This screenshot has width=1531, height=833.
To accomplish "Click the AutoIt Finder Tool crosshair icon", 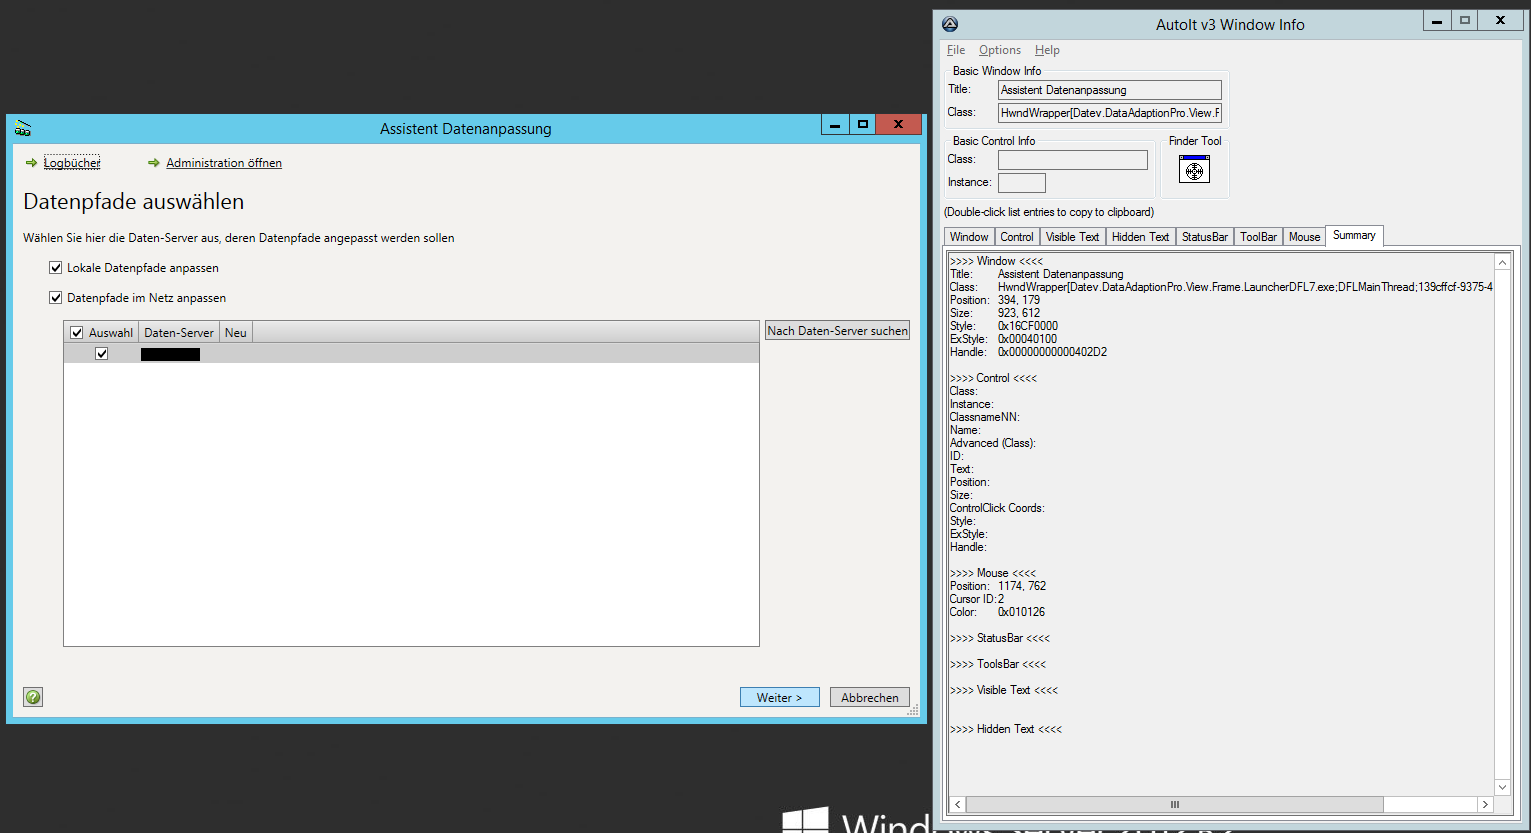I will [1194, 170].
